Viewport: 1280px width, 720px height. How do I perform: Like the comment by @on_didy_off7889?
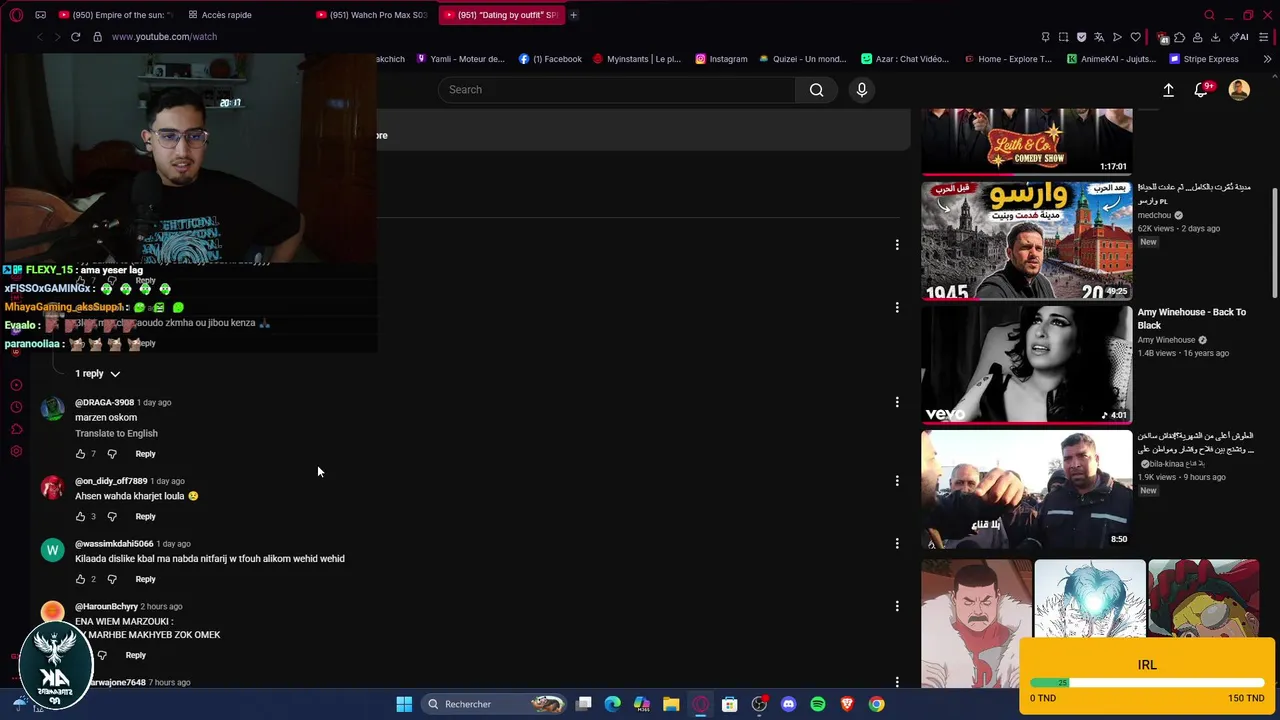pos(81,517)
